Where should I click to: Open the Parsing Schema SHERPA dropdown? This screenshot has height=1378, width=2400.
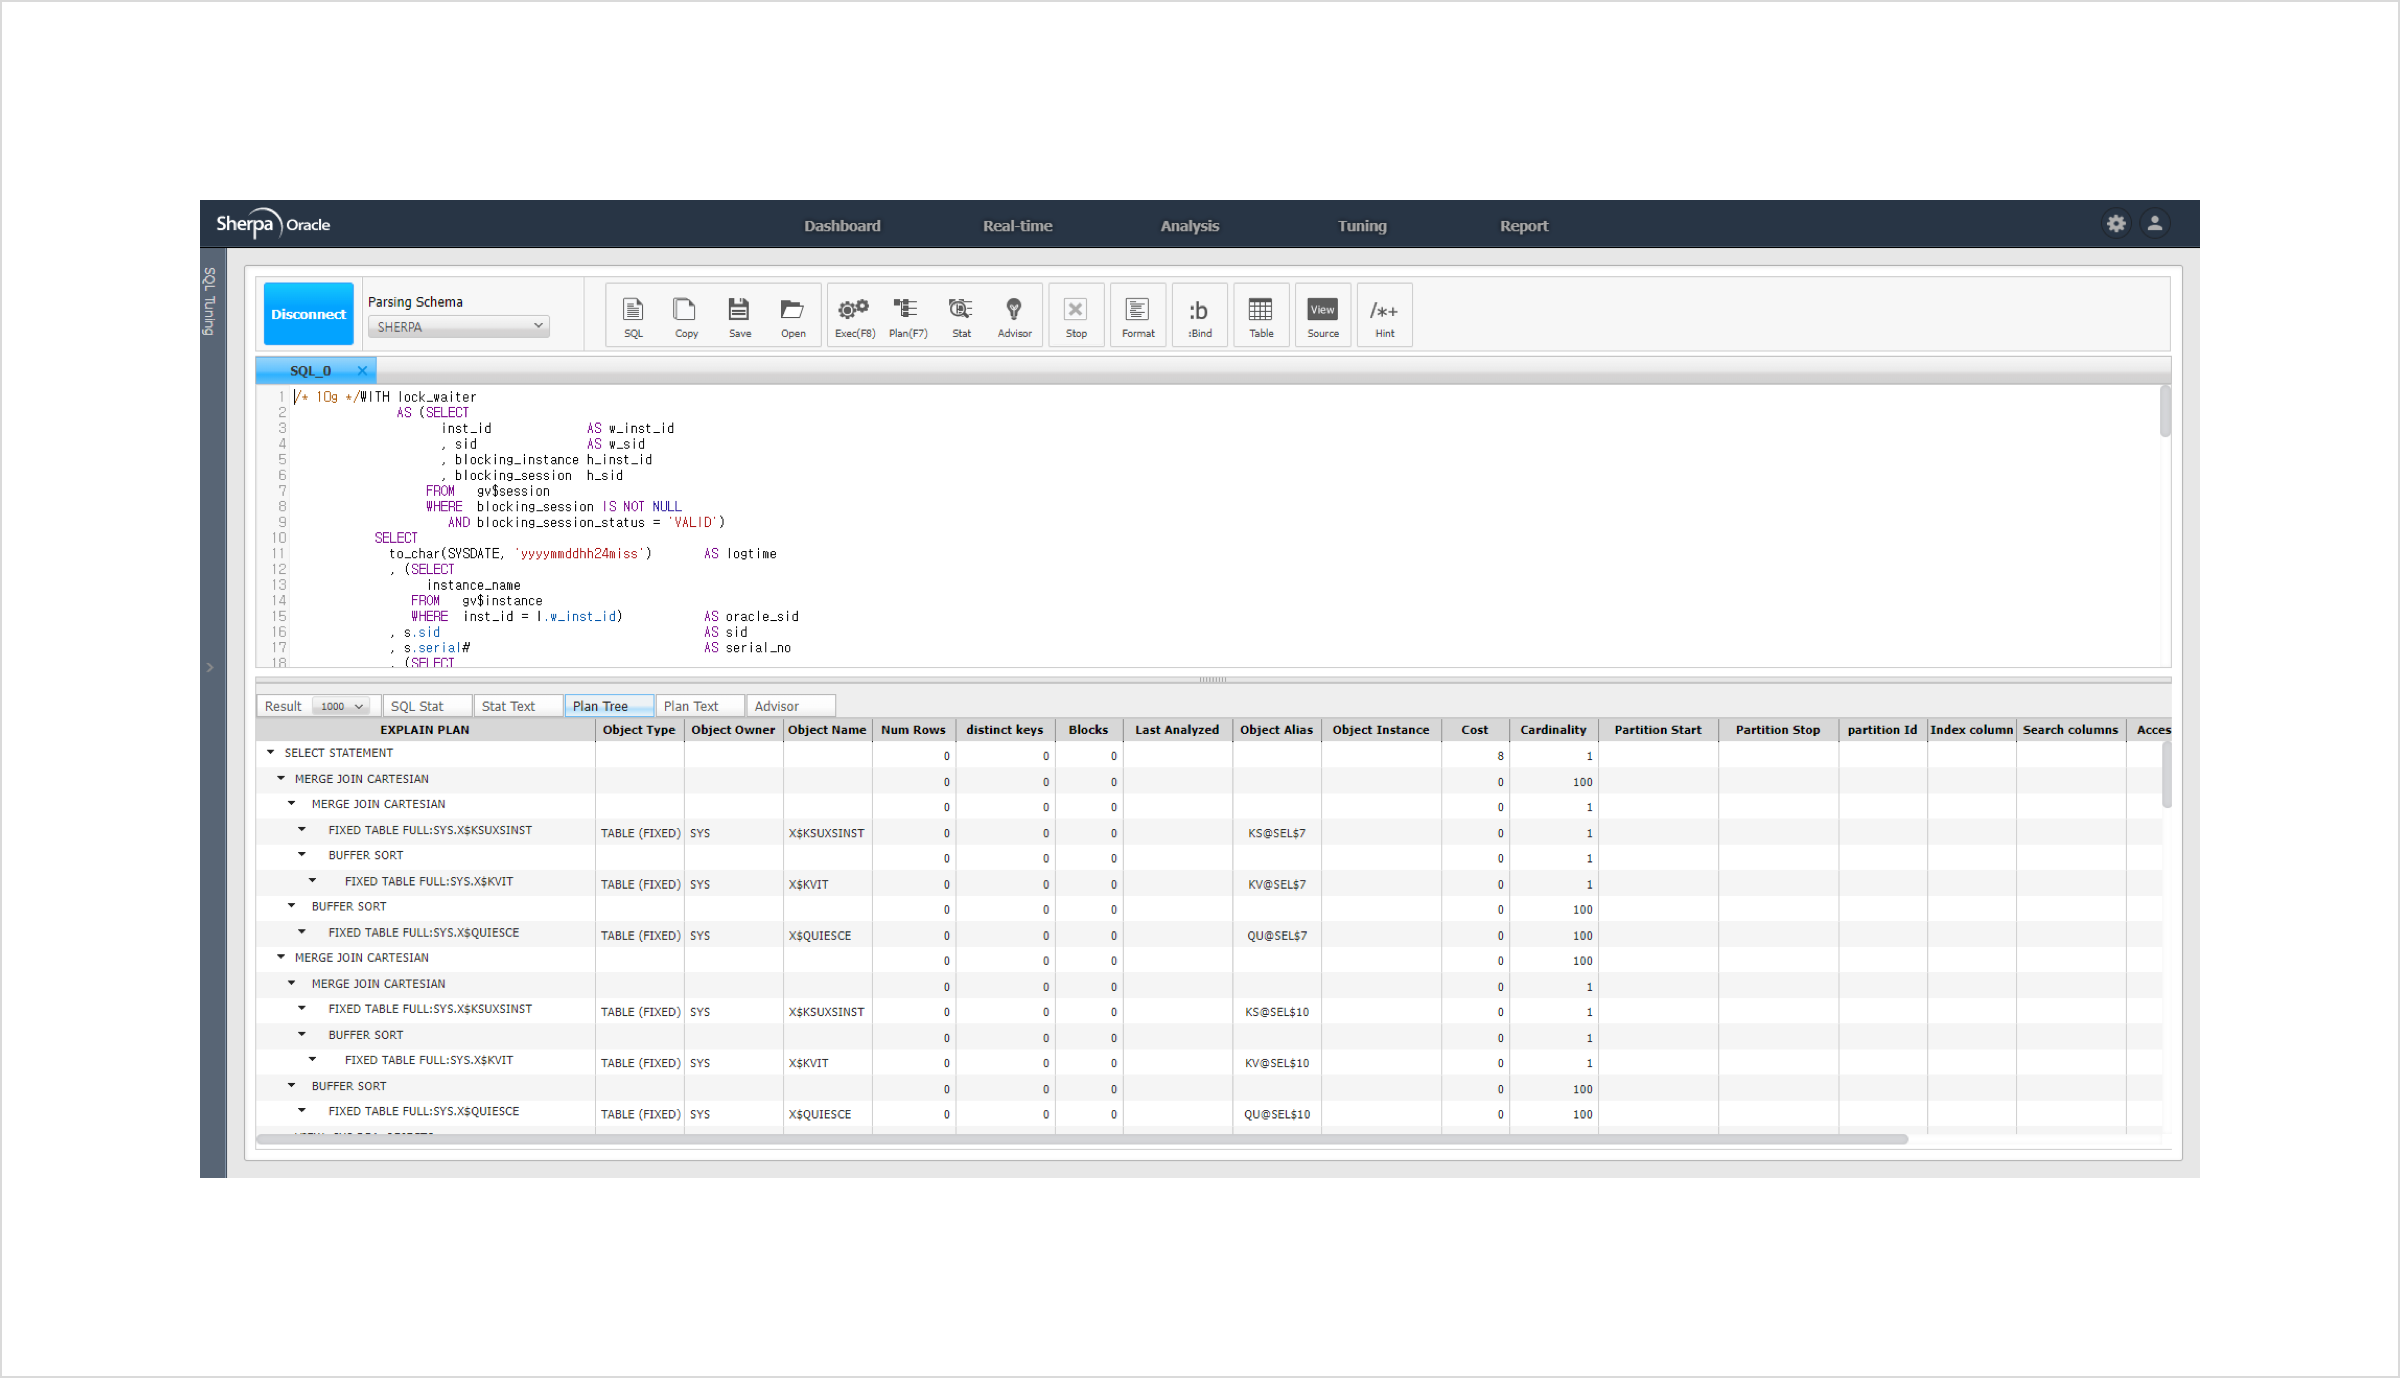coord(459,327)
